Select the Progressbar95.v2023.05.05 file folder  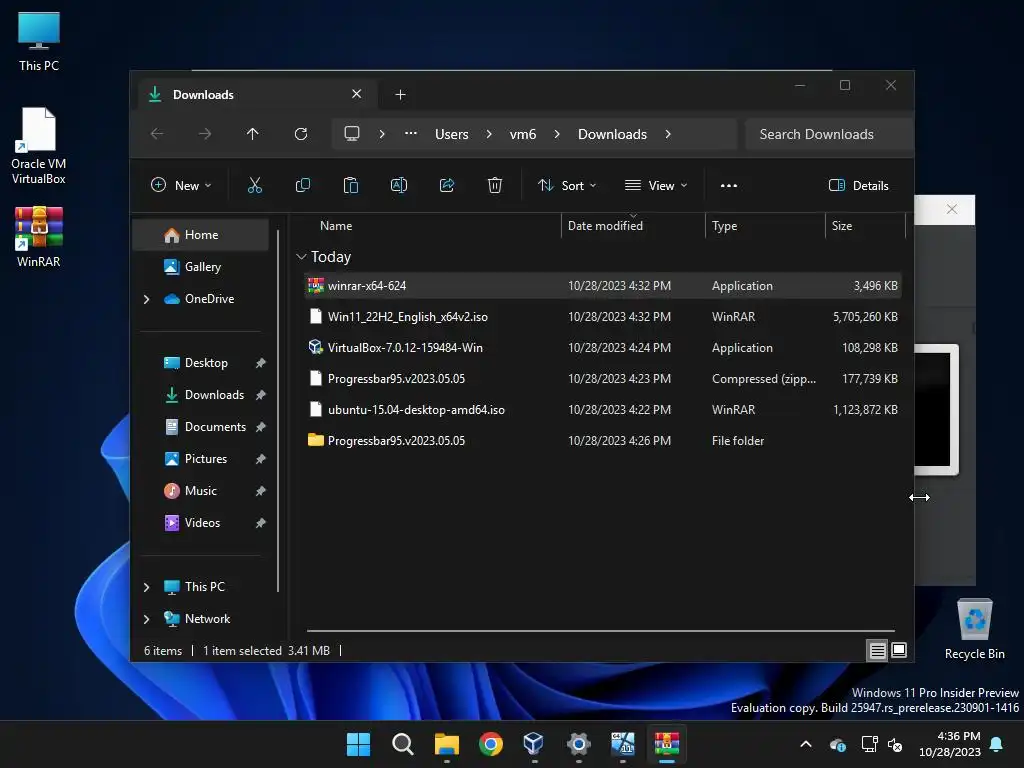pyautogui.click(x=603, y=441)
